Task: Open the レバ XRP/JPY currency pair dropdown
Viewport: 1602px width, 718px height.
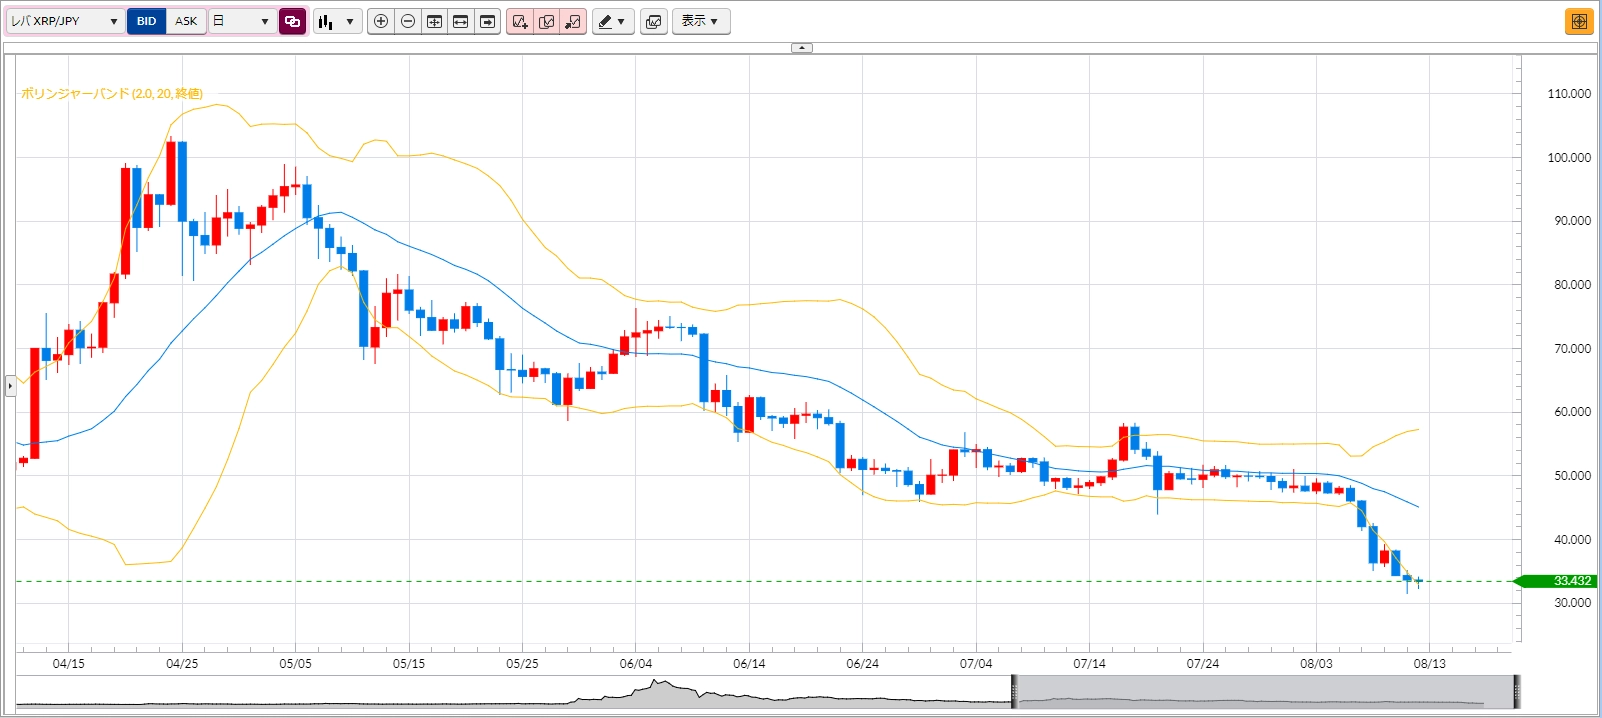Action: [65, 21]
